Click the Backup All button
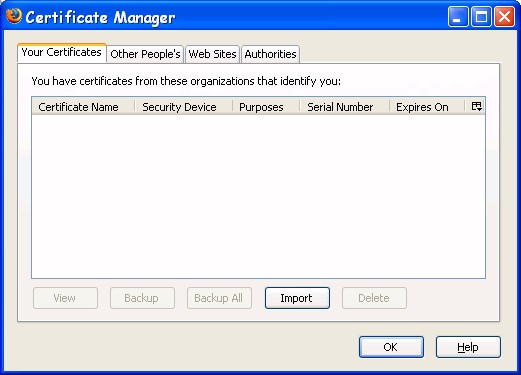Image resolution: width=521 pixels, height=375 pixels. tap(219, 298)
